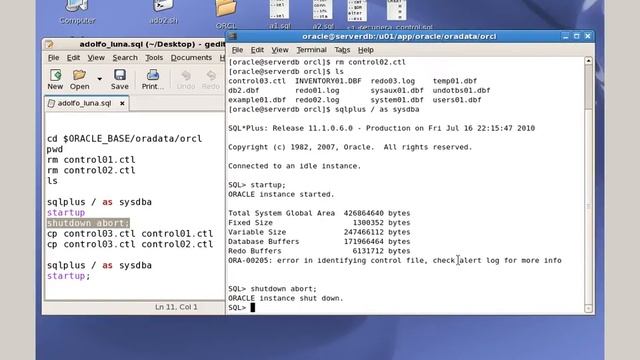Viewport: 640px width, 360px height.
Task: Open the Computer desktop icon
Action: 77,11
